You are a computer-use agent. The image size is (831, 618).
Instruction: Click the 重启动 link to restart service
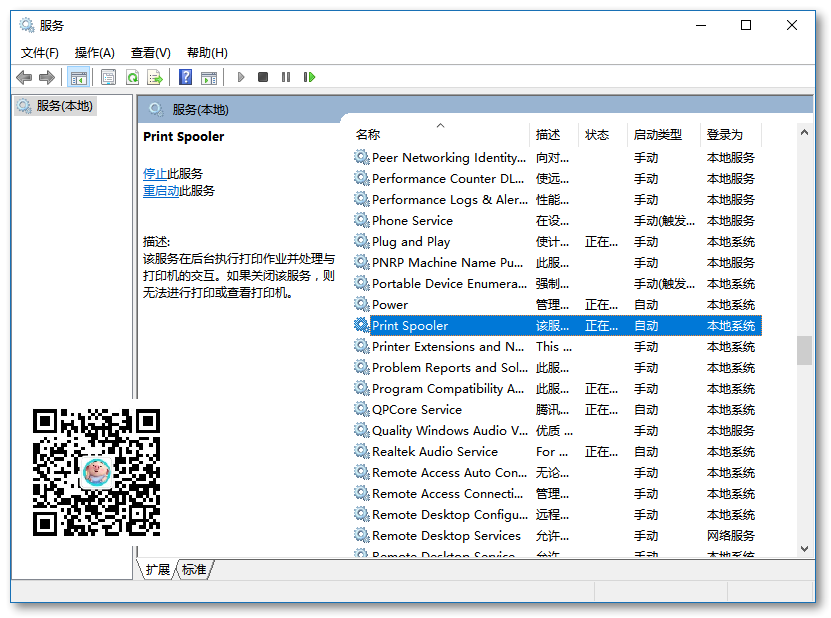pos(161,190)
